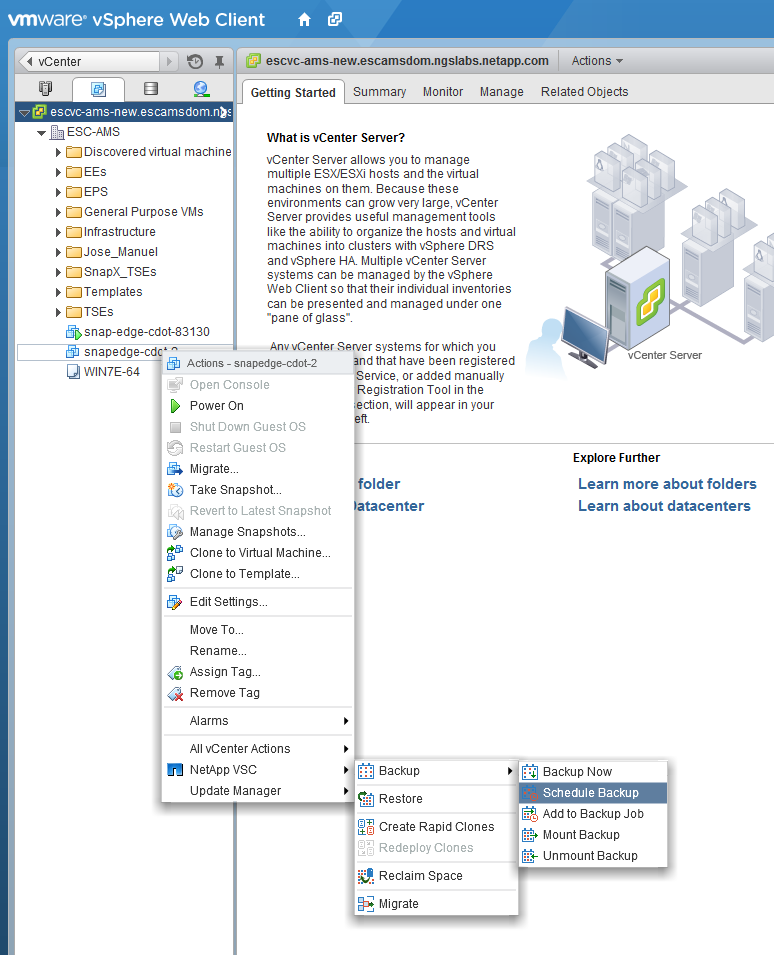Image resolution: width=774 pixels, height=955 pixels.
Task: Open the new window icon beside home
Action: 335,19
